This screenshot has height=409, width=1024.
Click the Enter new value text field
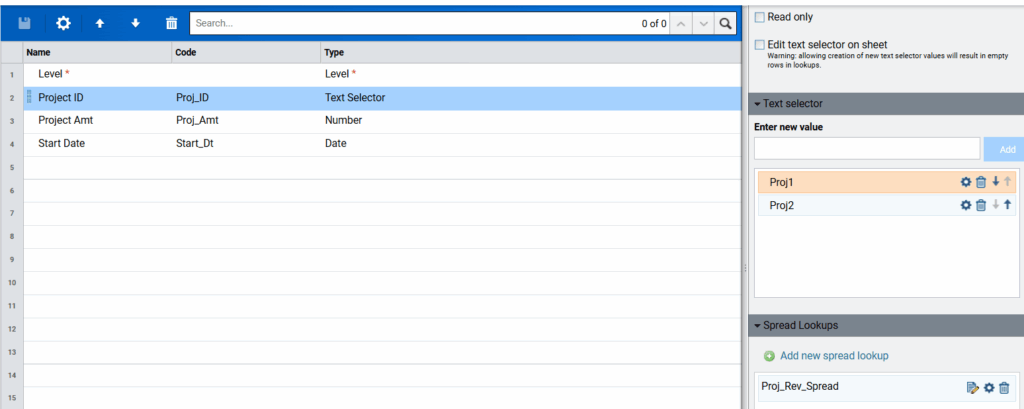tap(866, 149)
